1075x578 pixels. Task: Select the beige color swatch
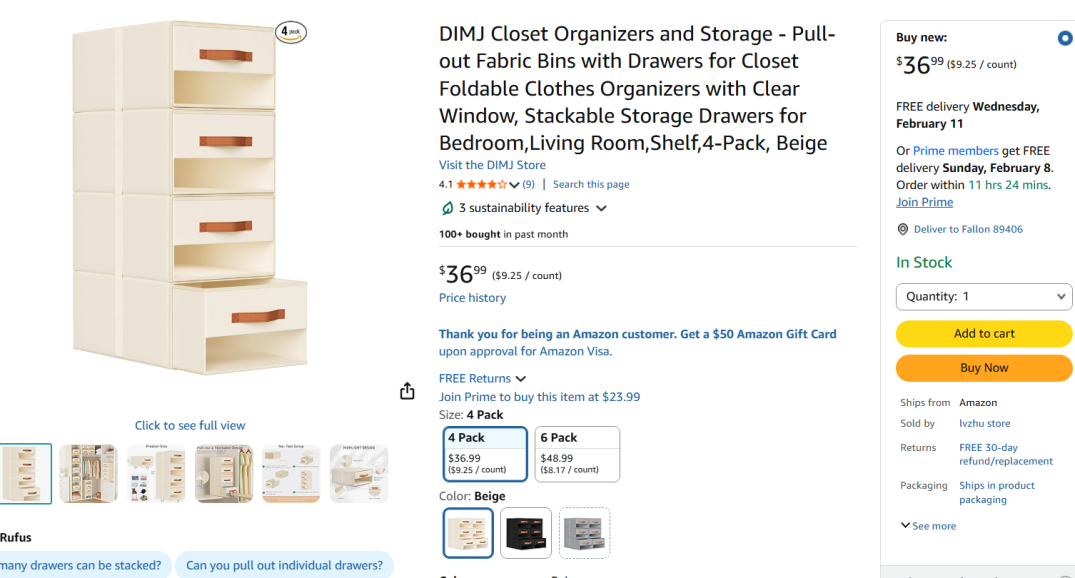coord(468,533)
